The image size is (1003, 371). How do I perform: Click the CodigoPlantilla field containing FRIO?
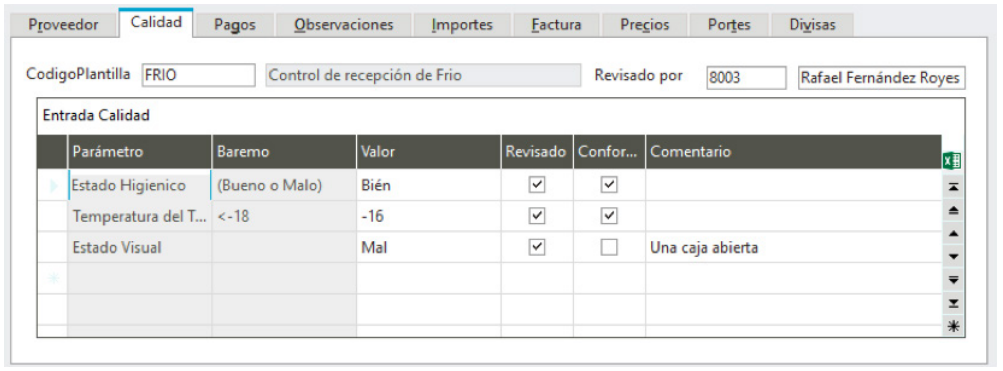(x=198, y=75)
